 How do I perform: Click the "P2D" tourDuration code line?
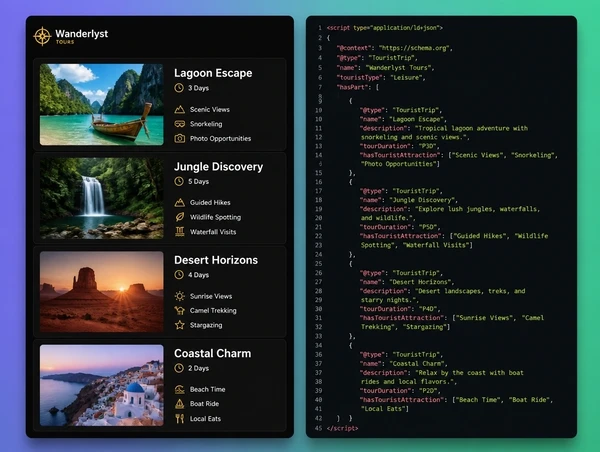400,391
